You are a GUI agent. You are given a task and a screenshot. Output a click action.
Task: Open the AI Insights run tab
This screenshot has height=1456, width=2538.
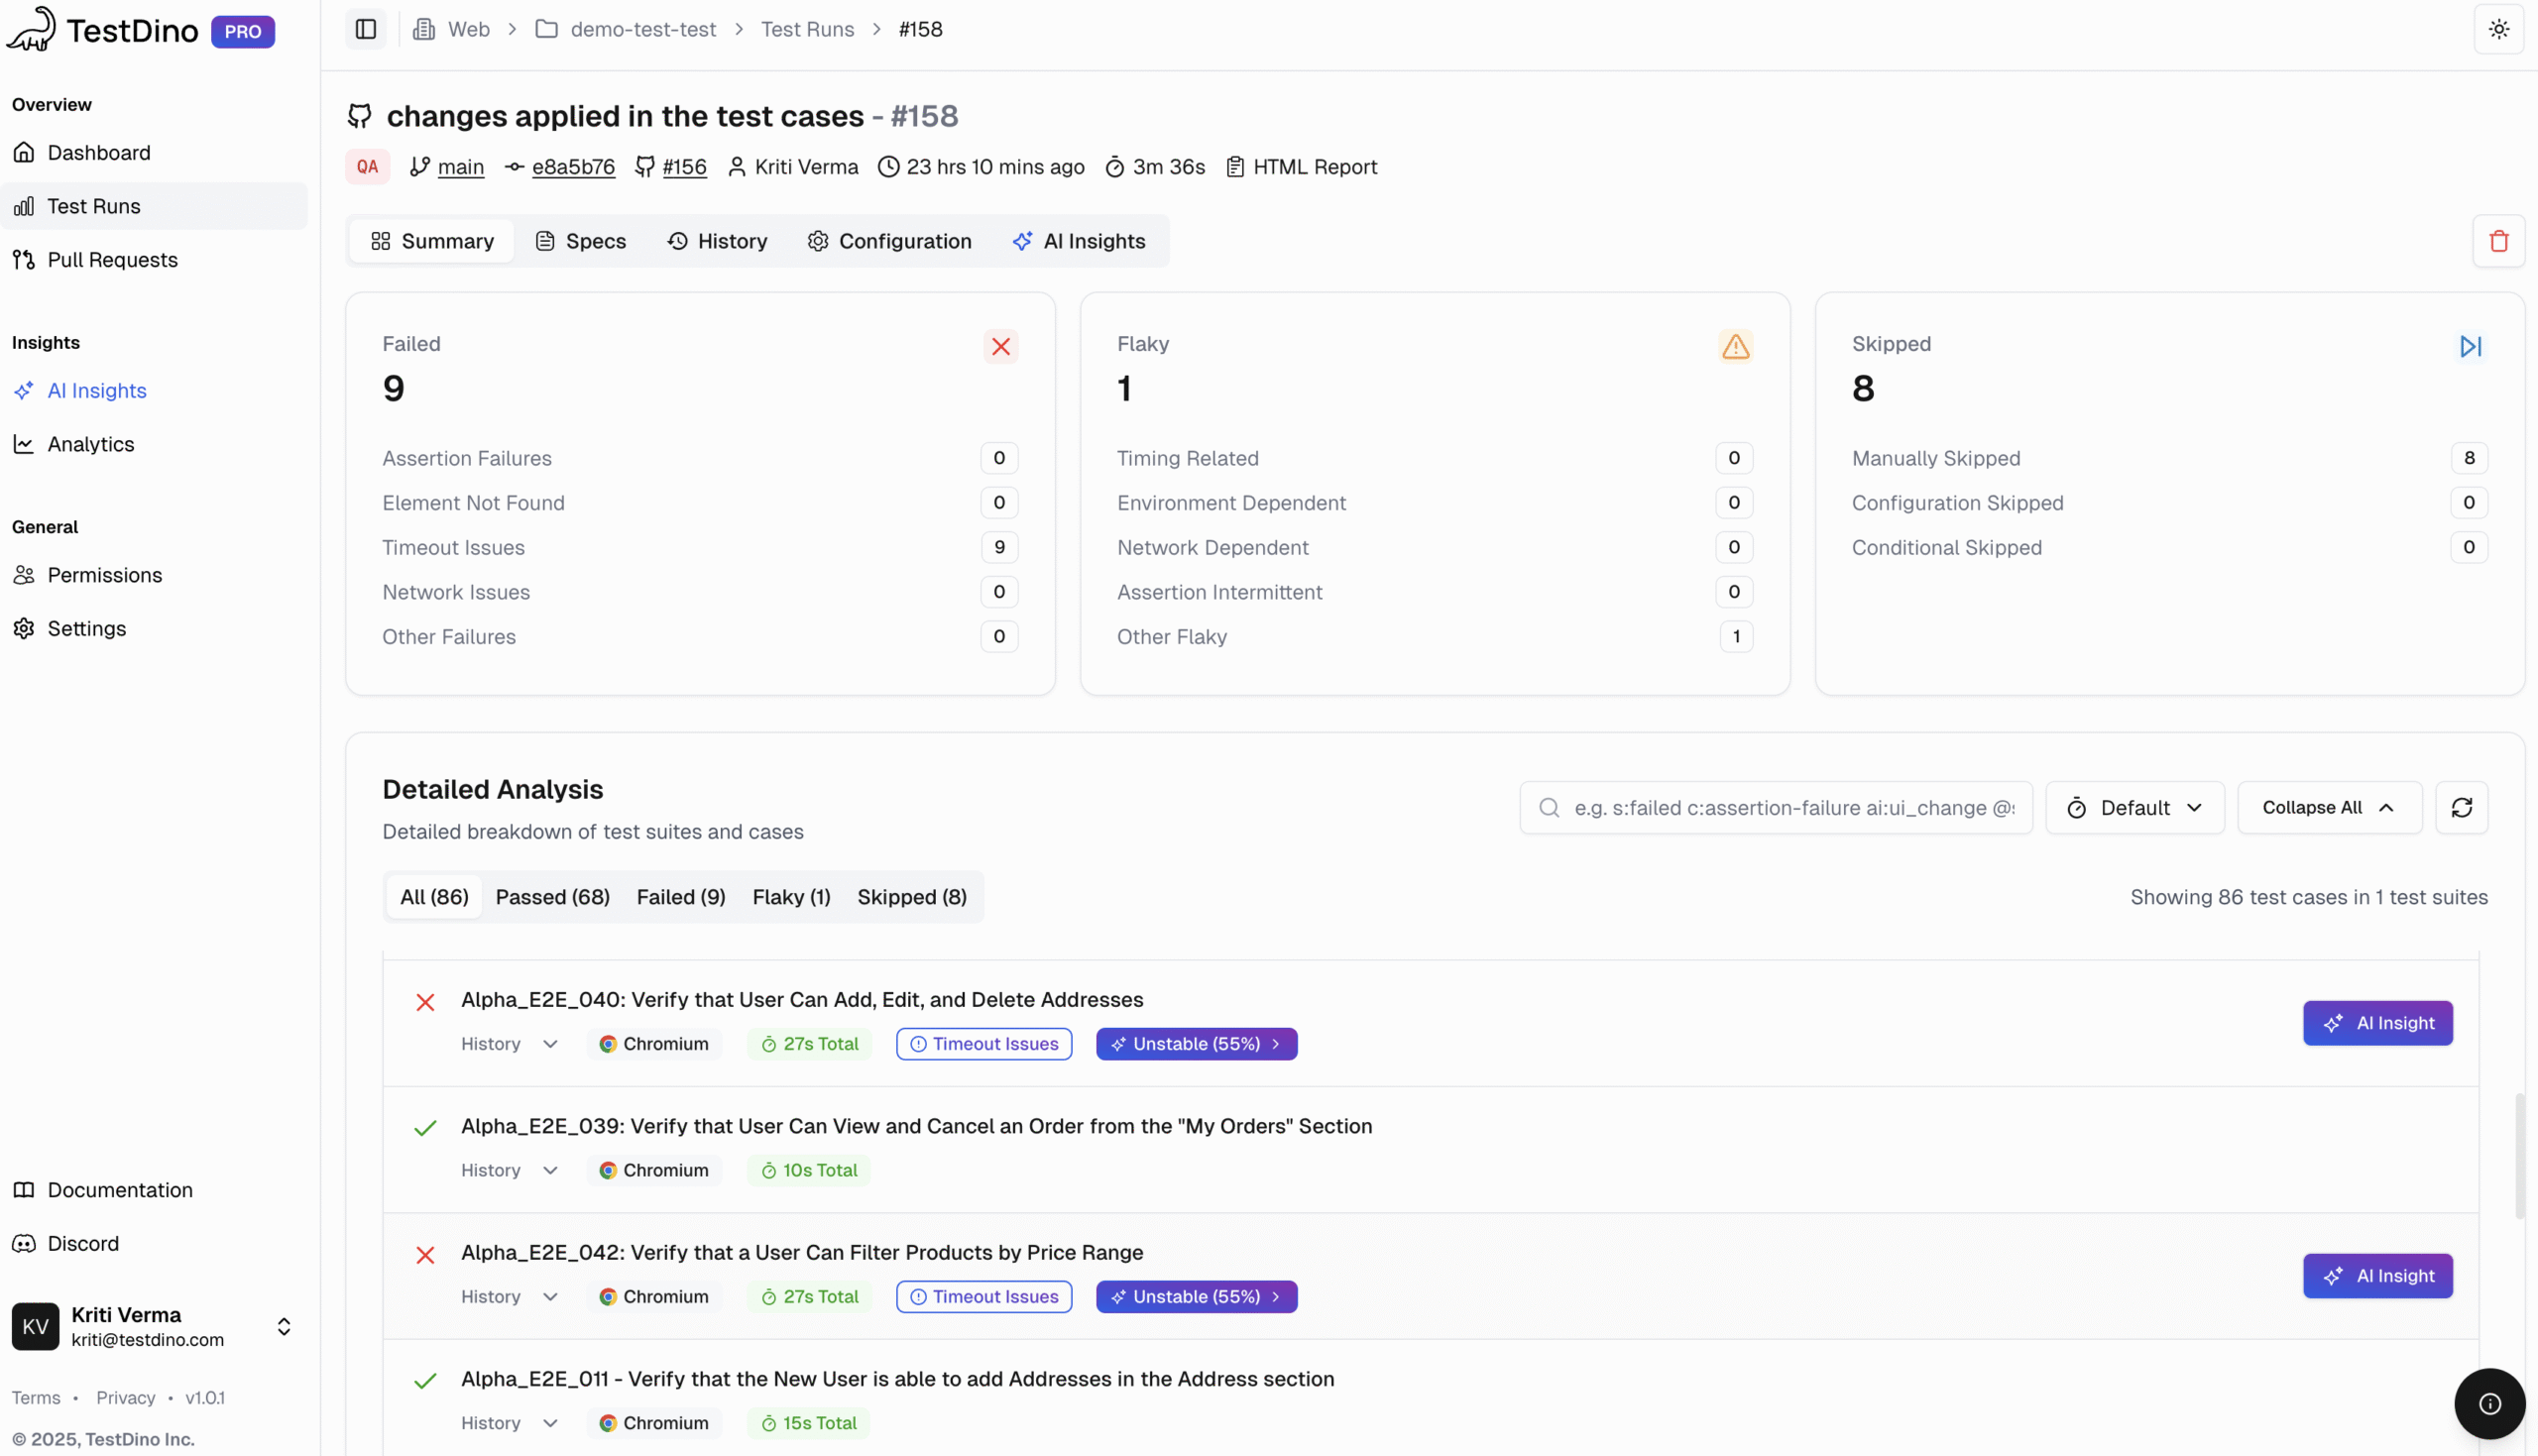point(1079,241)
